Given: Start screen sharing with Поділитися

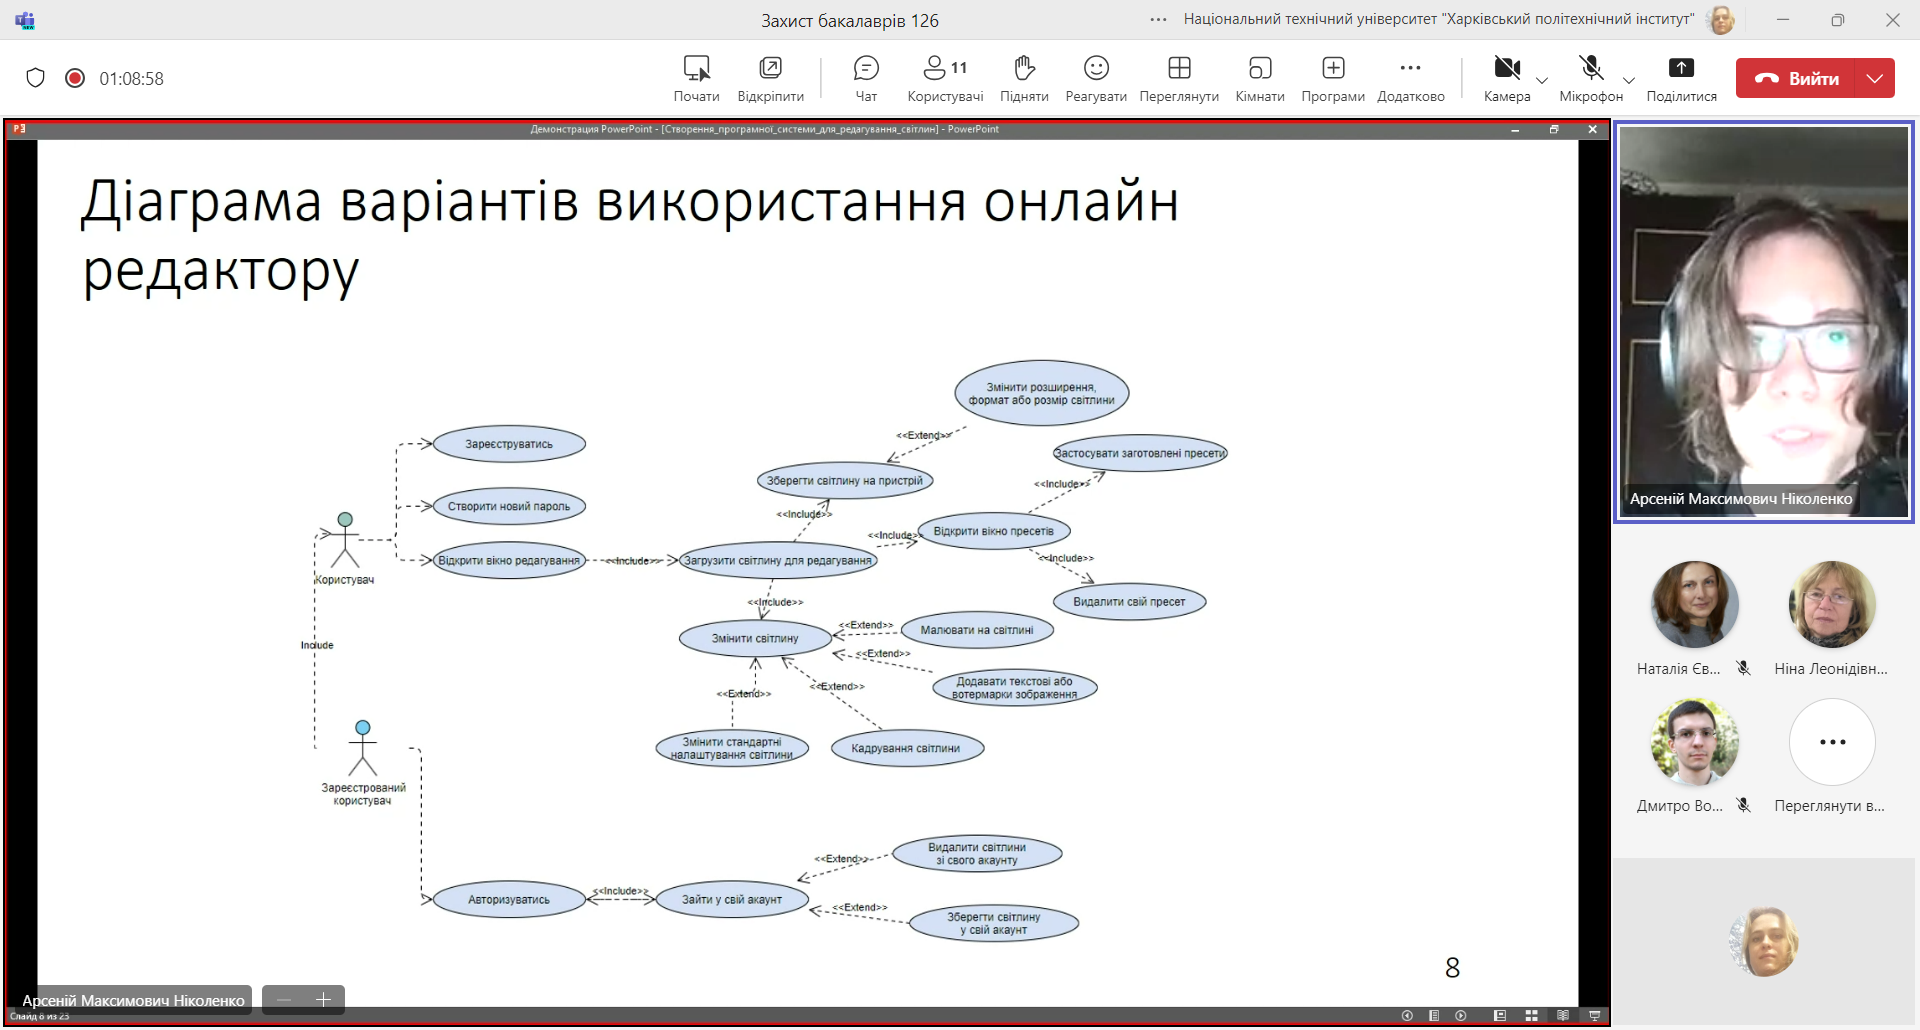Looking at the screenshot, I should tap(1681, 69).
